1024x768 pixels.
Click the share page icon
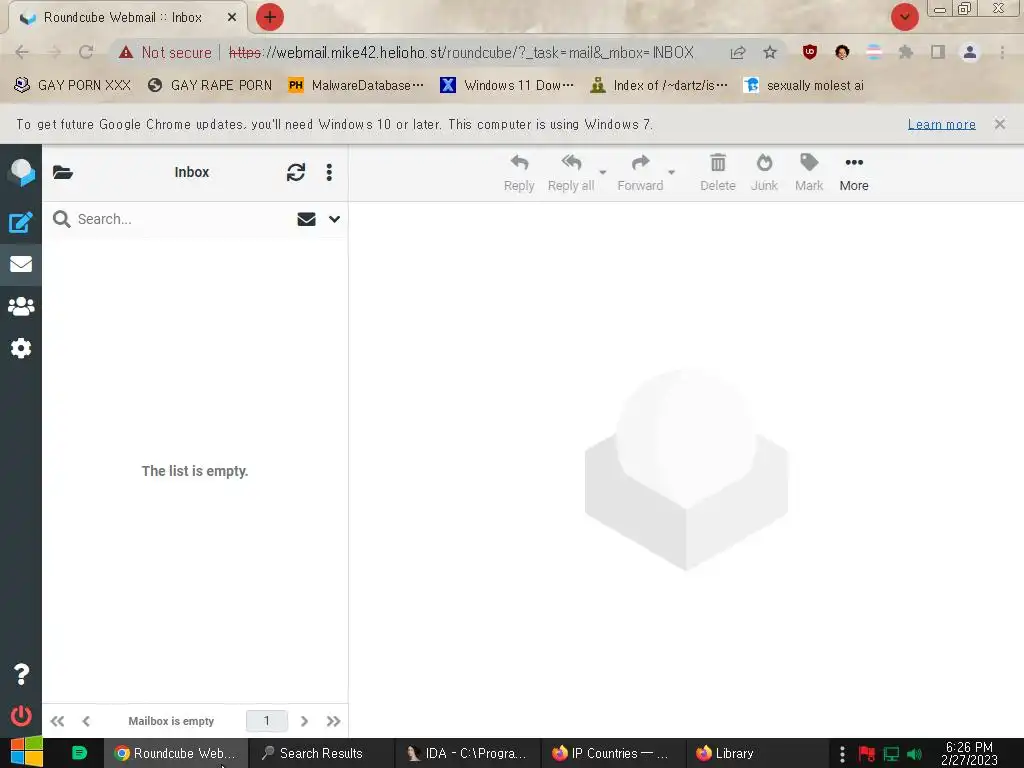(x=738, y=52)
